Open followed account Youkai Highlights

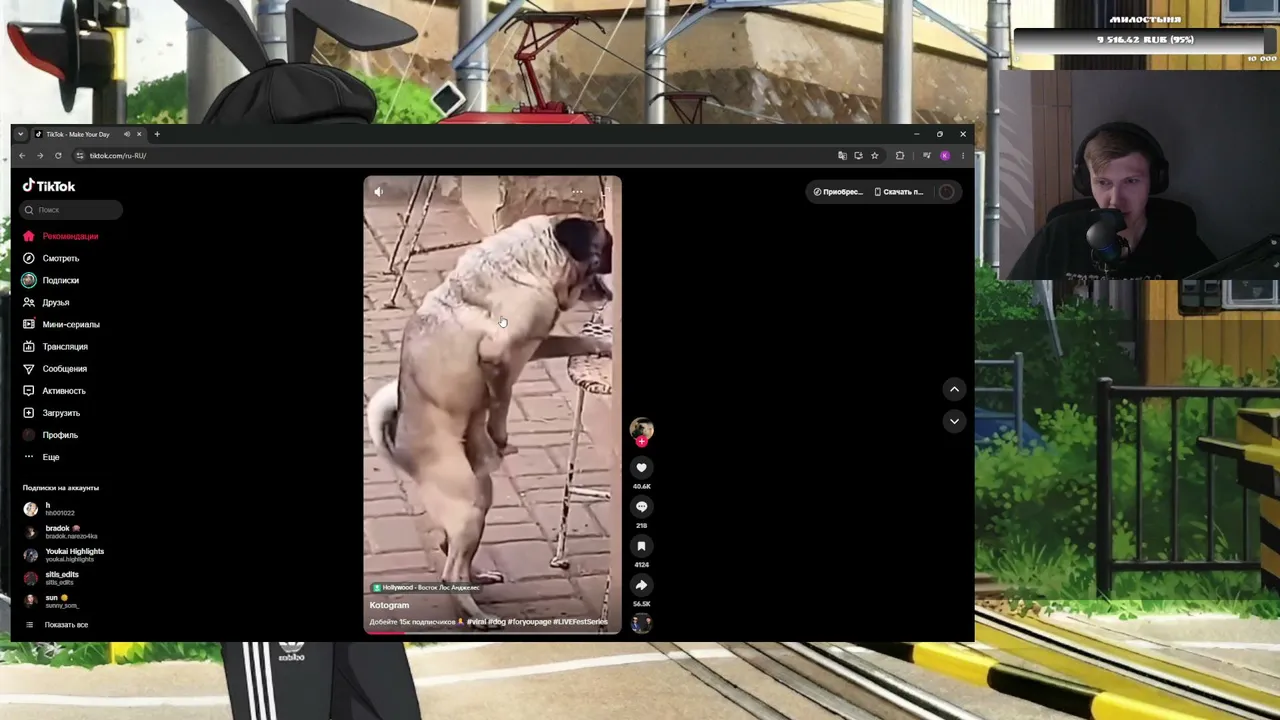(x=65, y=555)
